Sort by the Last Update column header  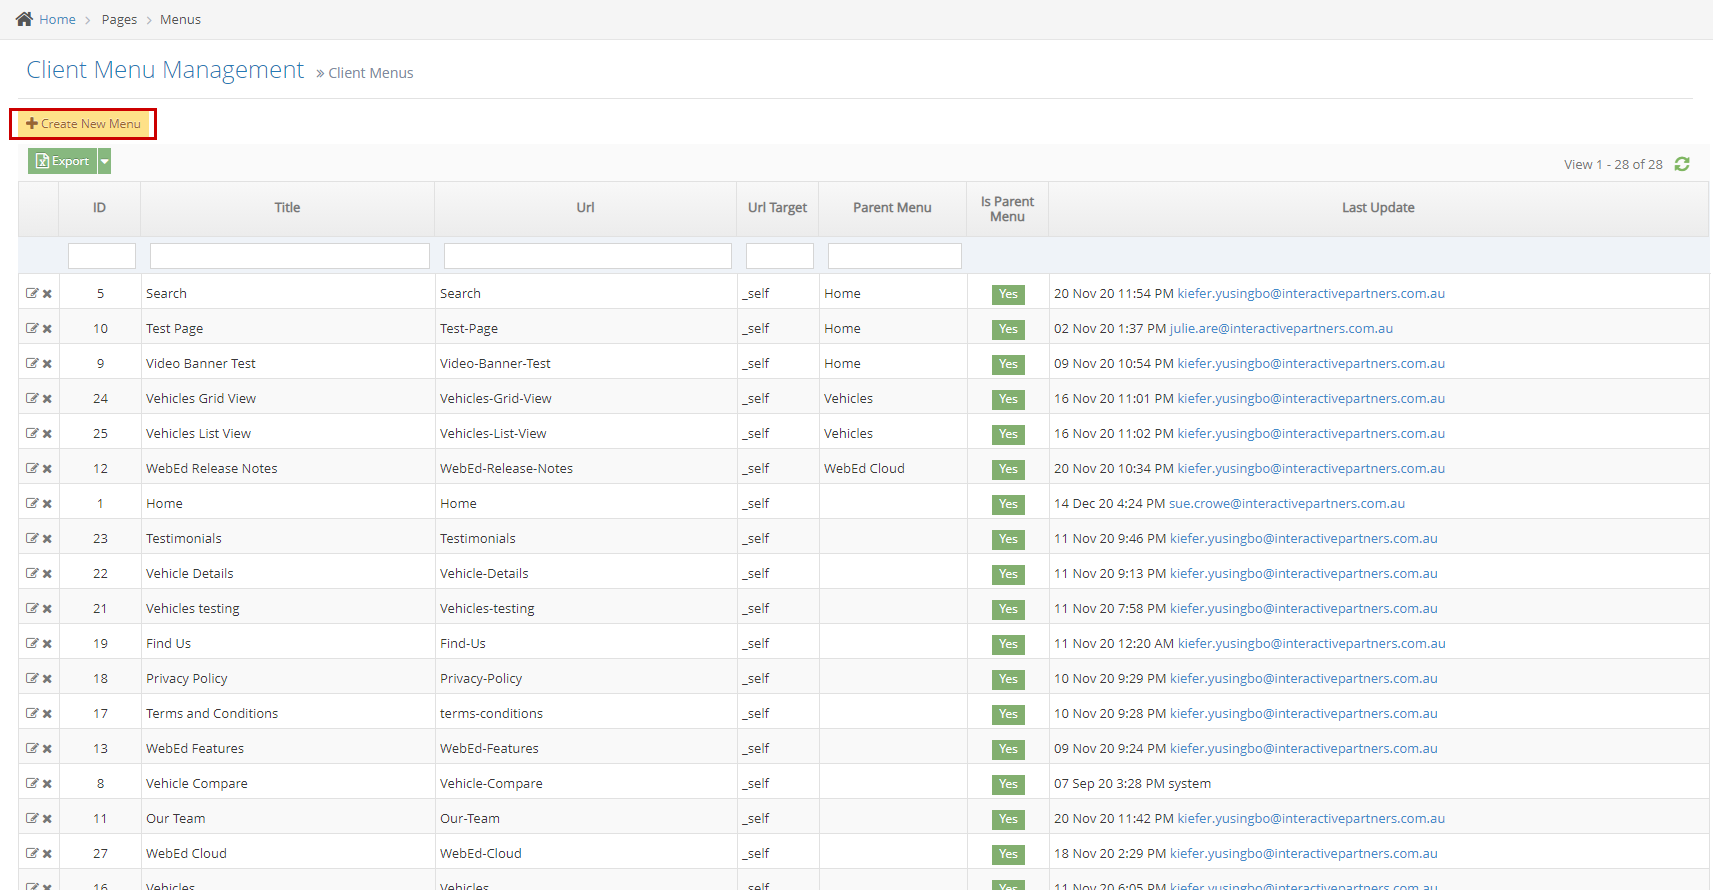1377,208
